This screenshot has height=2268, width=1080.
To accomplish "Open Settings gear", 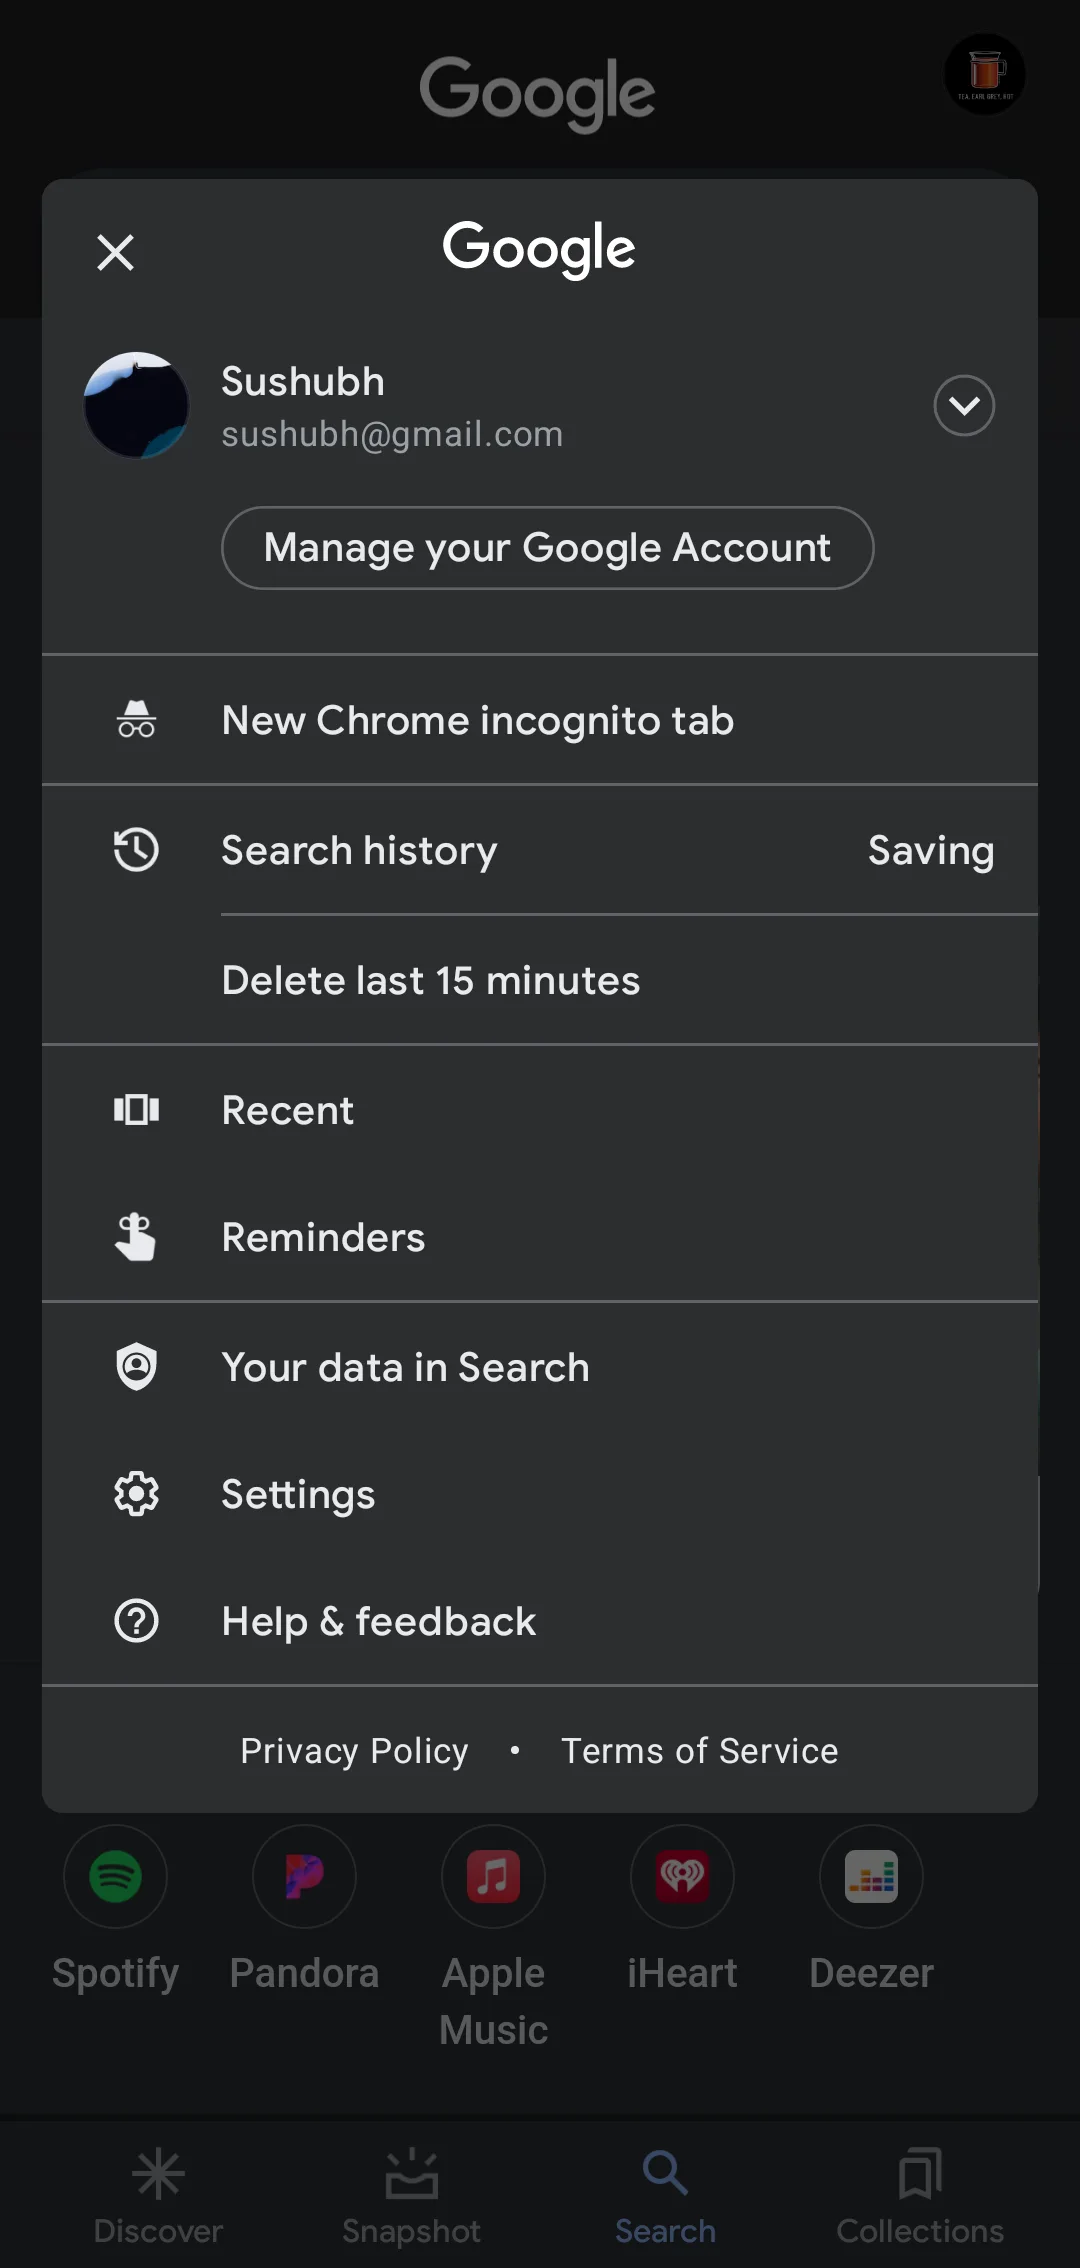I will click(x=136, y=1494).
